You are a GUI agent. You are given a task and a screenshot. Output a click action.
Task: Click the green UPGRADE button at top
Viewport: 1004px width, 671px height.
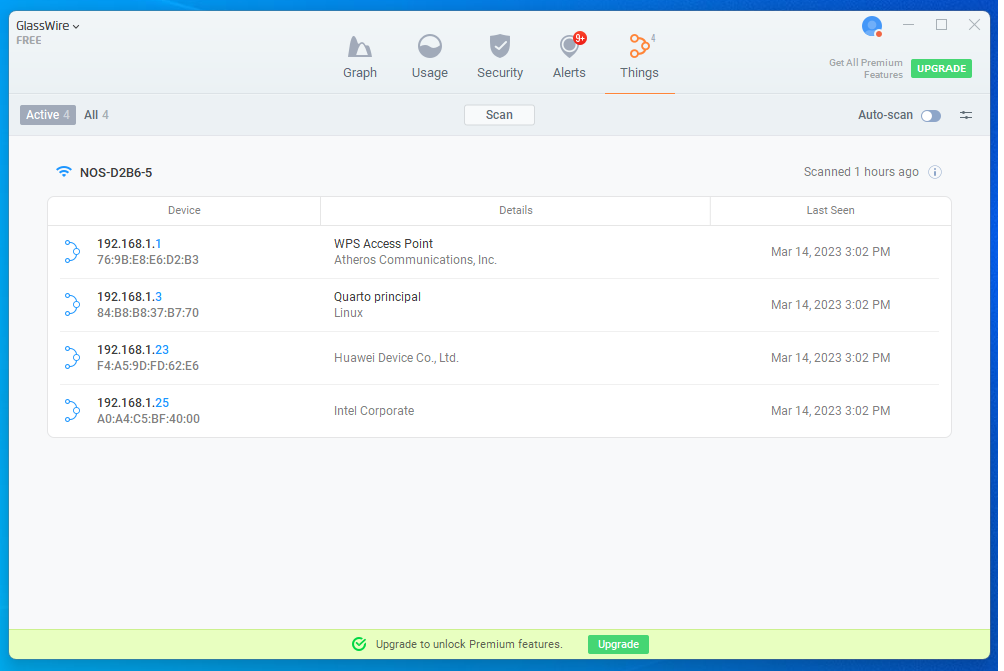point(941,69)
